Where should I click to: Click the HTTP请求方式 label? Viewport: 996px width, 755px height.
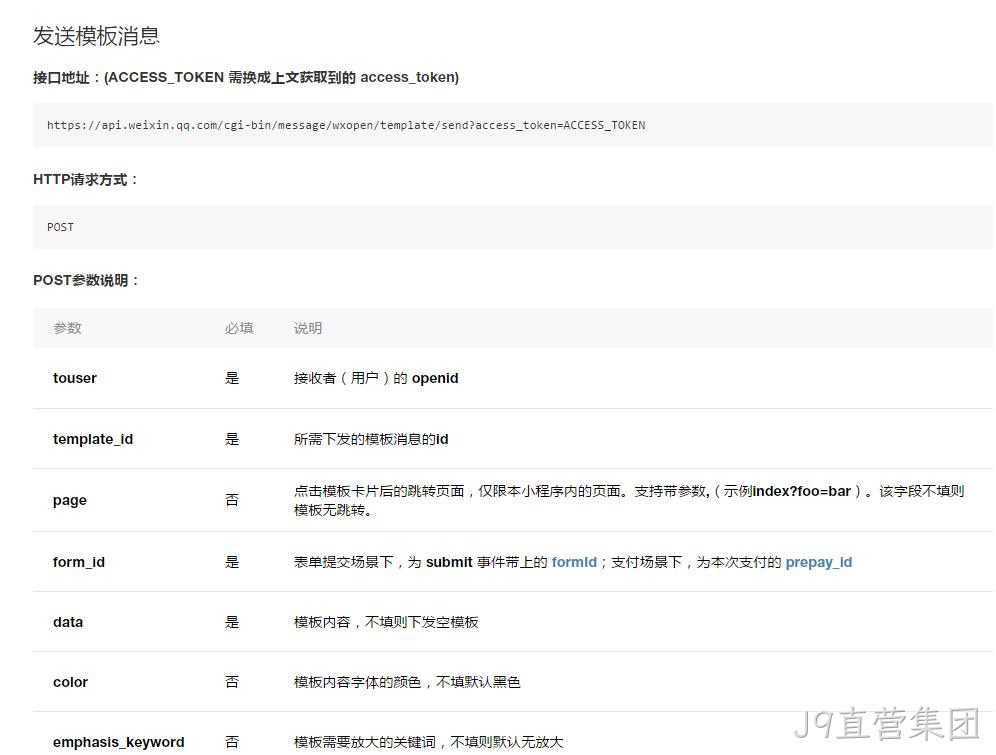(x=85, y=180)
